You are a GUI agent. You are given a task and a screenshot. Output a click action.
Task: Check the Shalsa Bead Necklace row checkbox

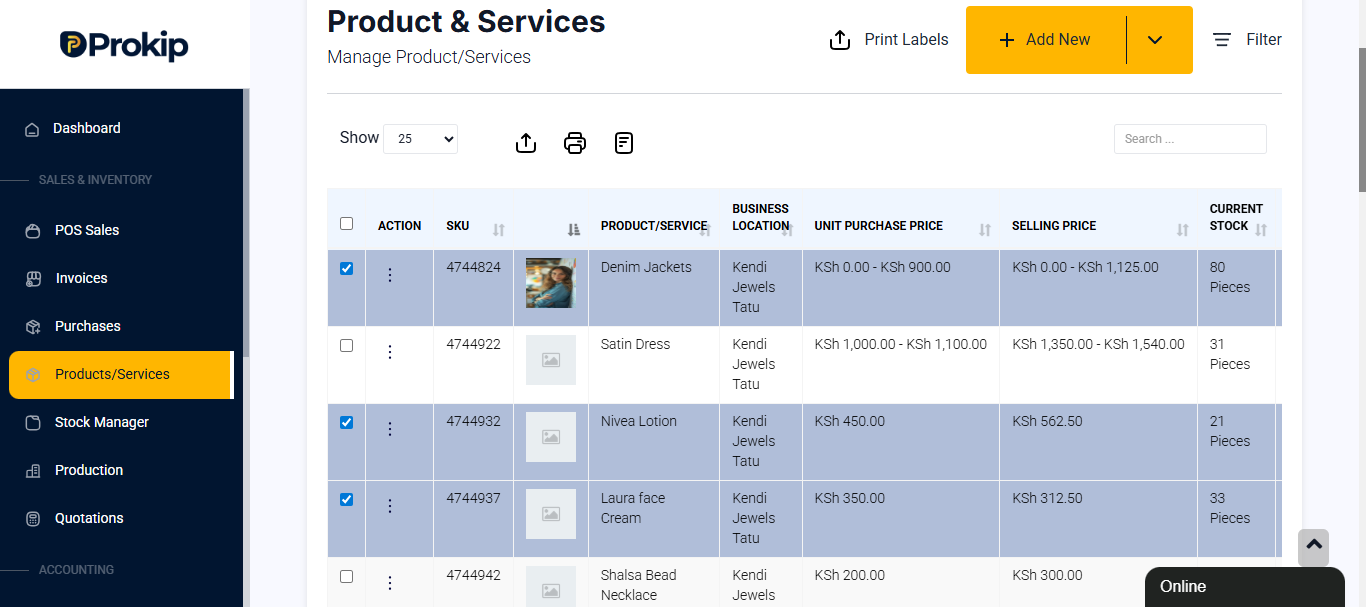[x=347, y=576]
